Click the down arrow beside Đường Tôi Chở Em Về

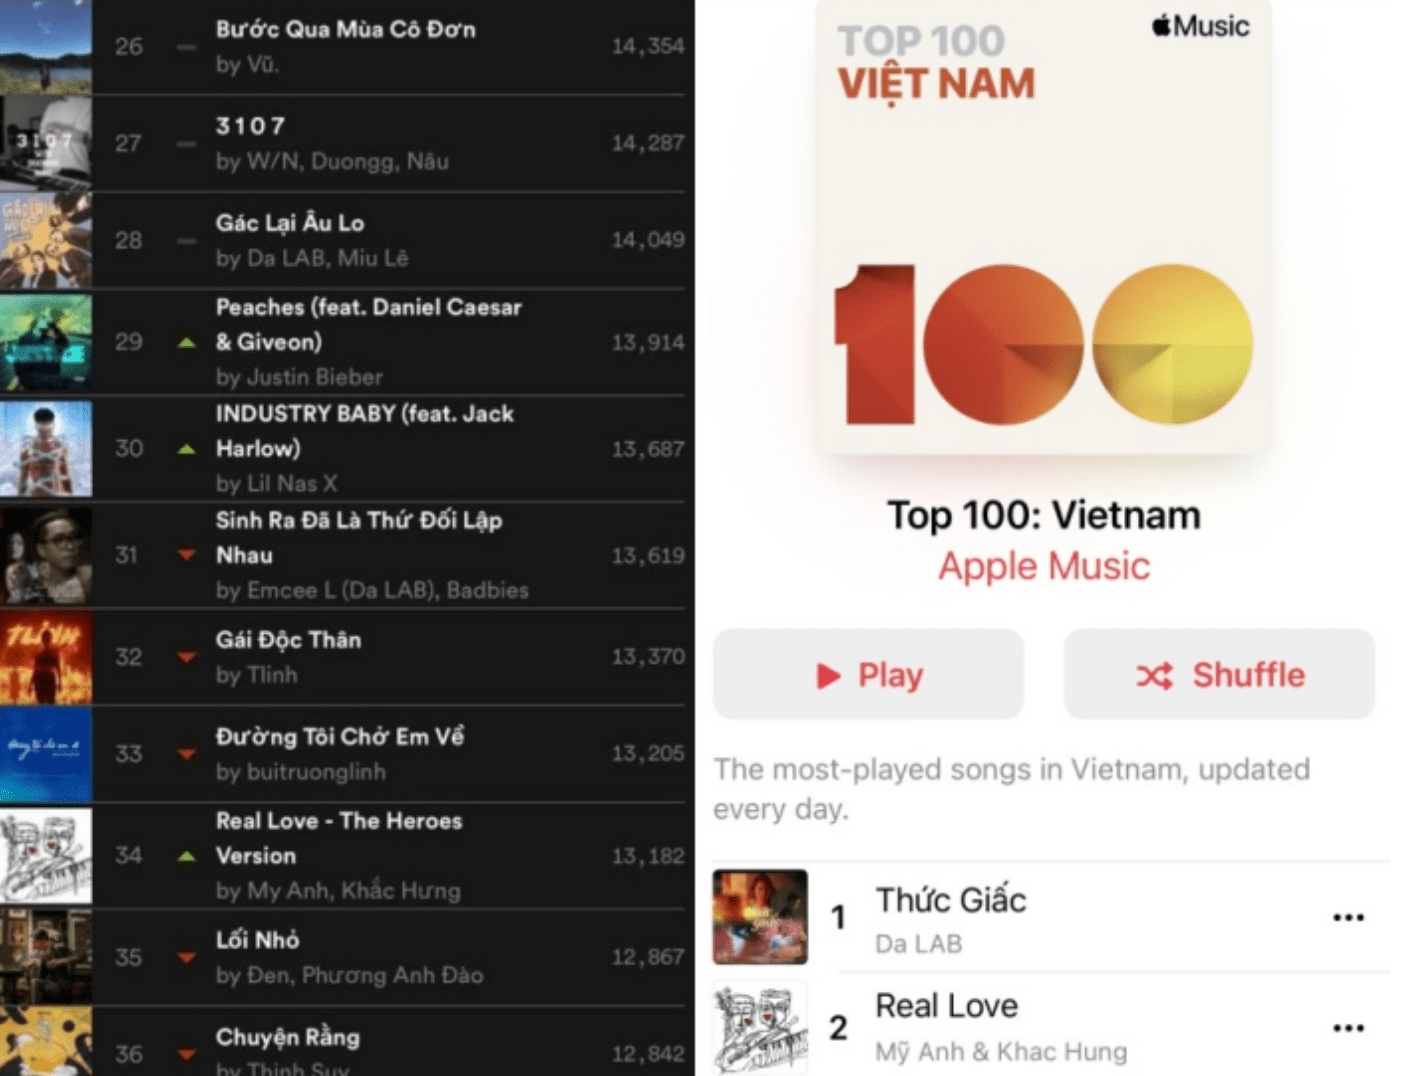(x=186, y=754)
